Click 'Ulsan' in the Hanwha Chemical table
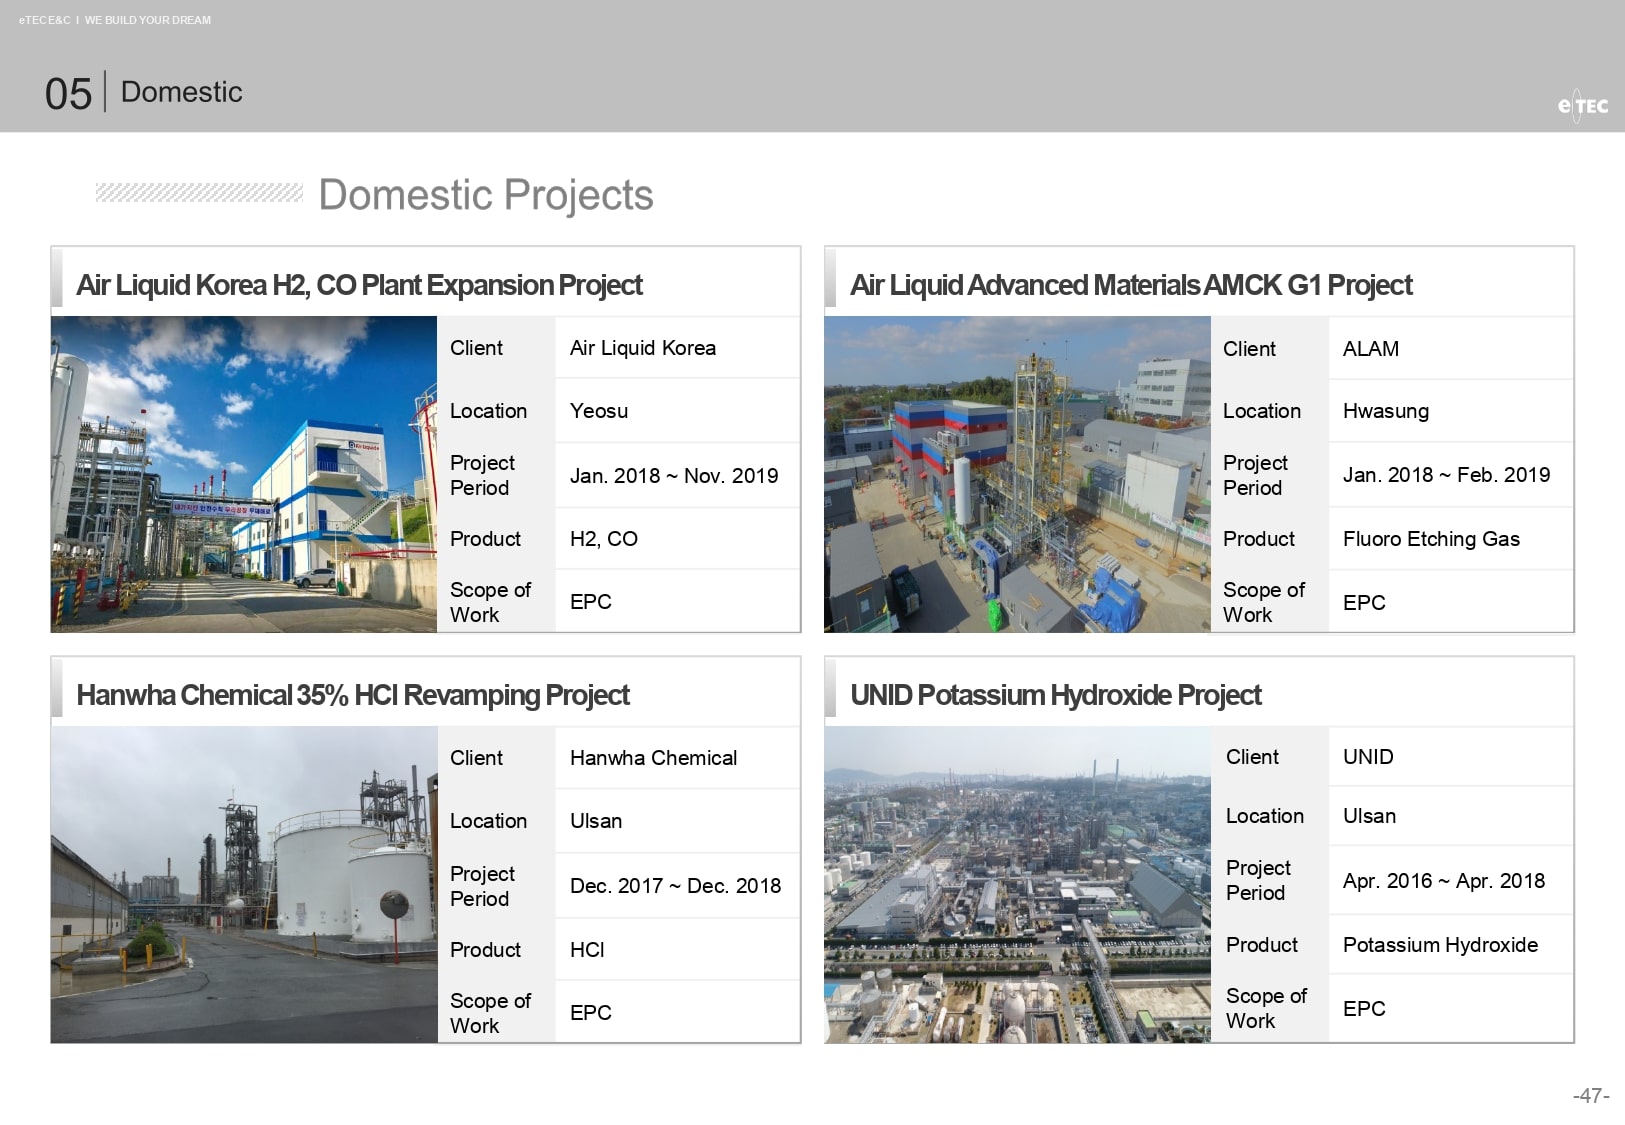 (596, 821)
